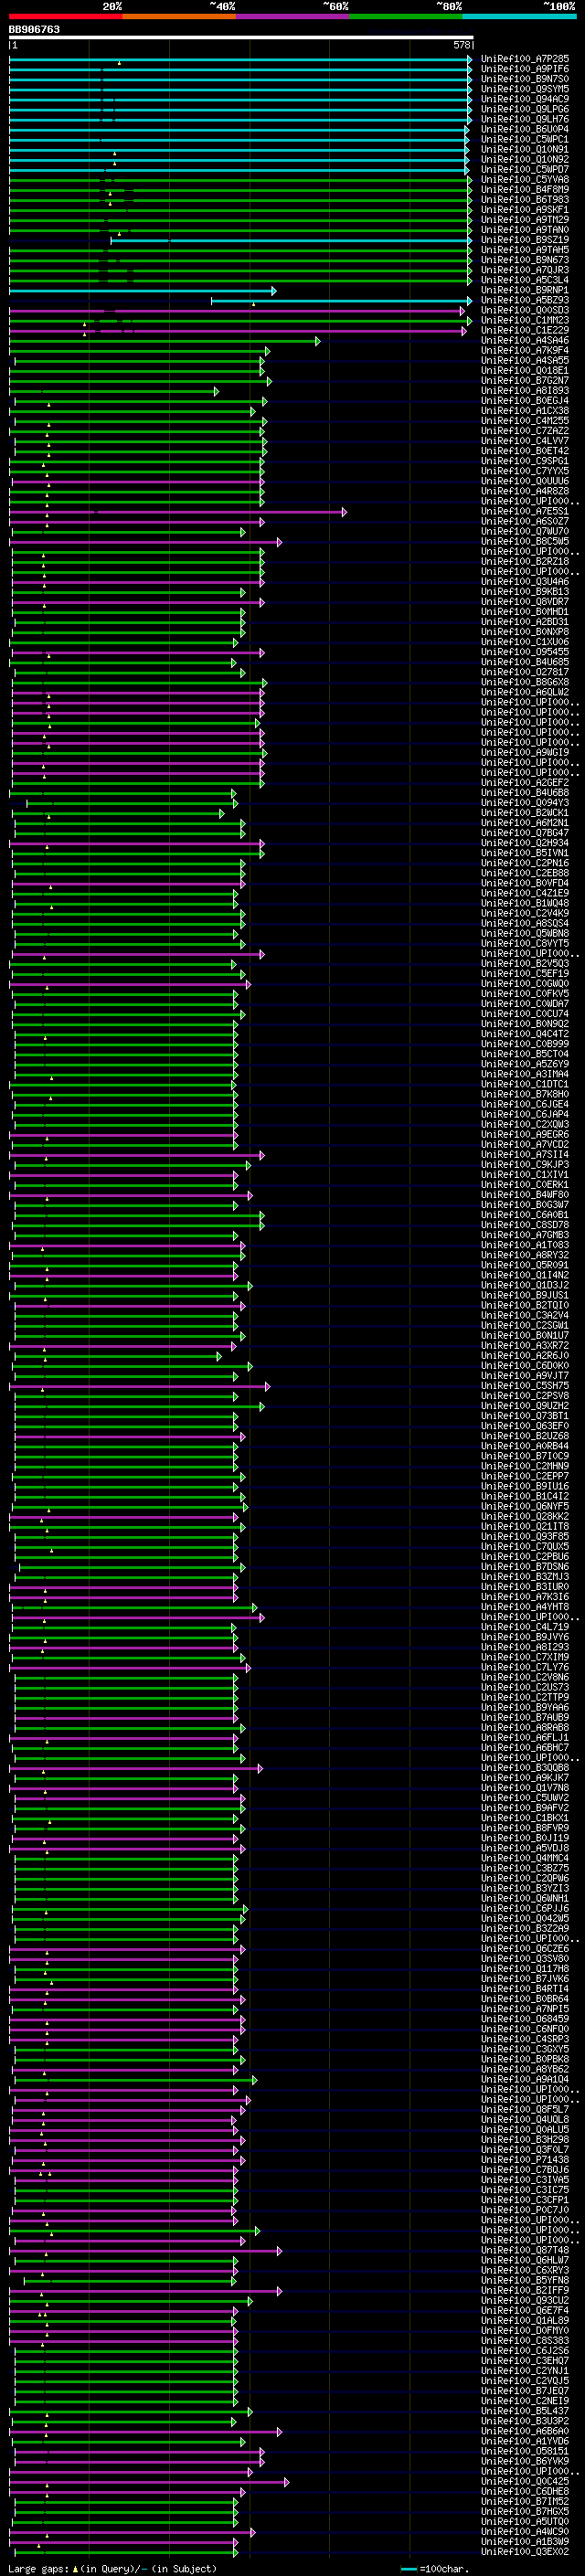
Task: Select hit UniRef100_A4WC90
Action: click(525, 2531)
